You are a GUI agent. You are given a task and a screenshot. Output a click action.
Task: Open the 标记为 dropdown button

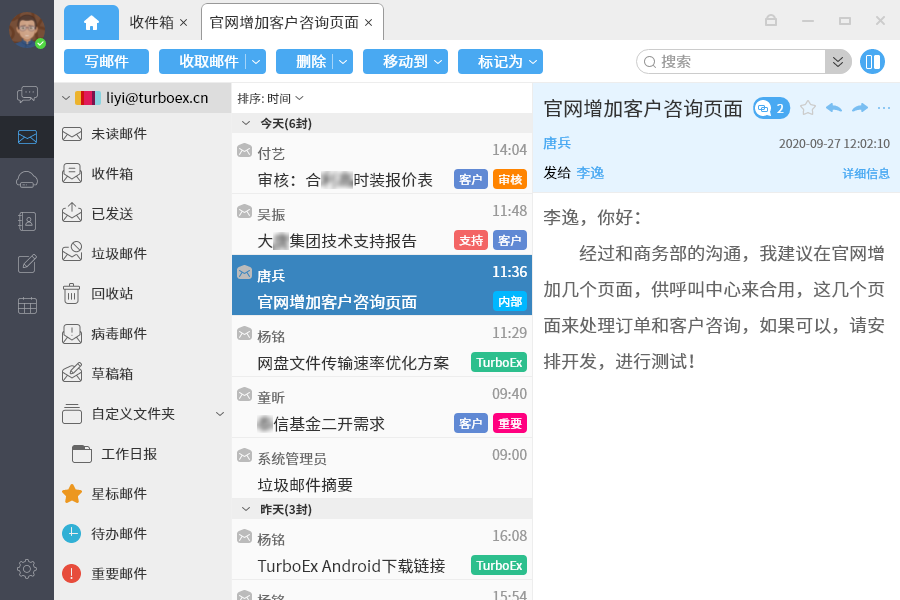tap(500, 62)
